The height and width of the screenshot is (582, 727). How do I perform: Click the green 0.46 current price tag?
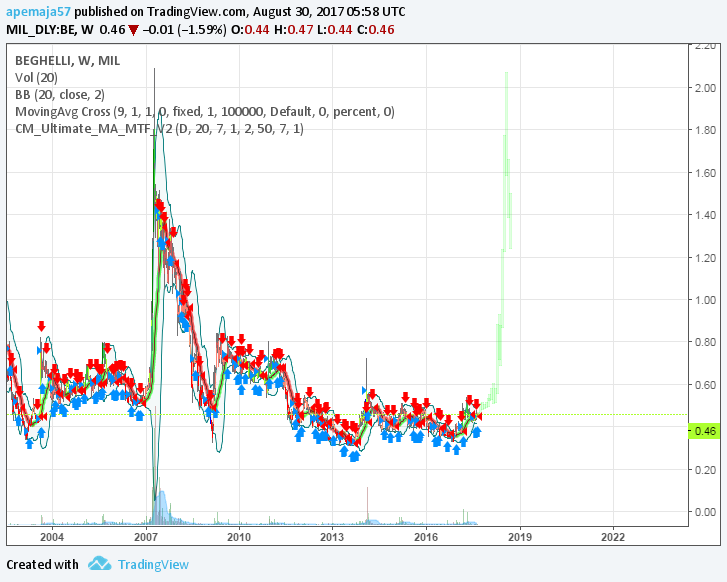pyautogui.click(x=705, y=431)
